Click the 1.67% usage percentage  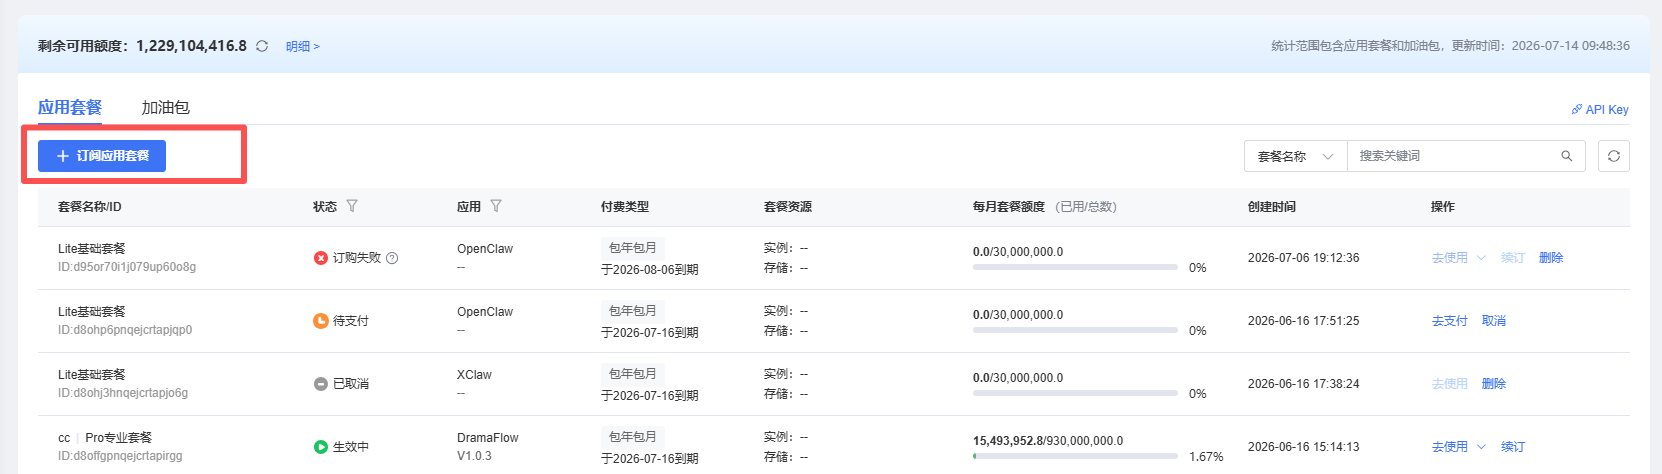1206,457
